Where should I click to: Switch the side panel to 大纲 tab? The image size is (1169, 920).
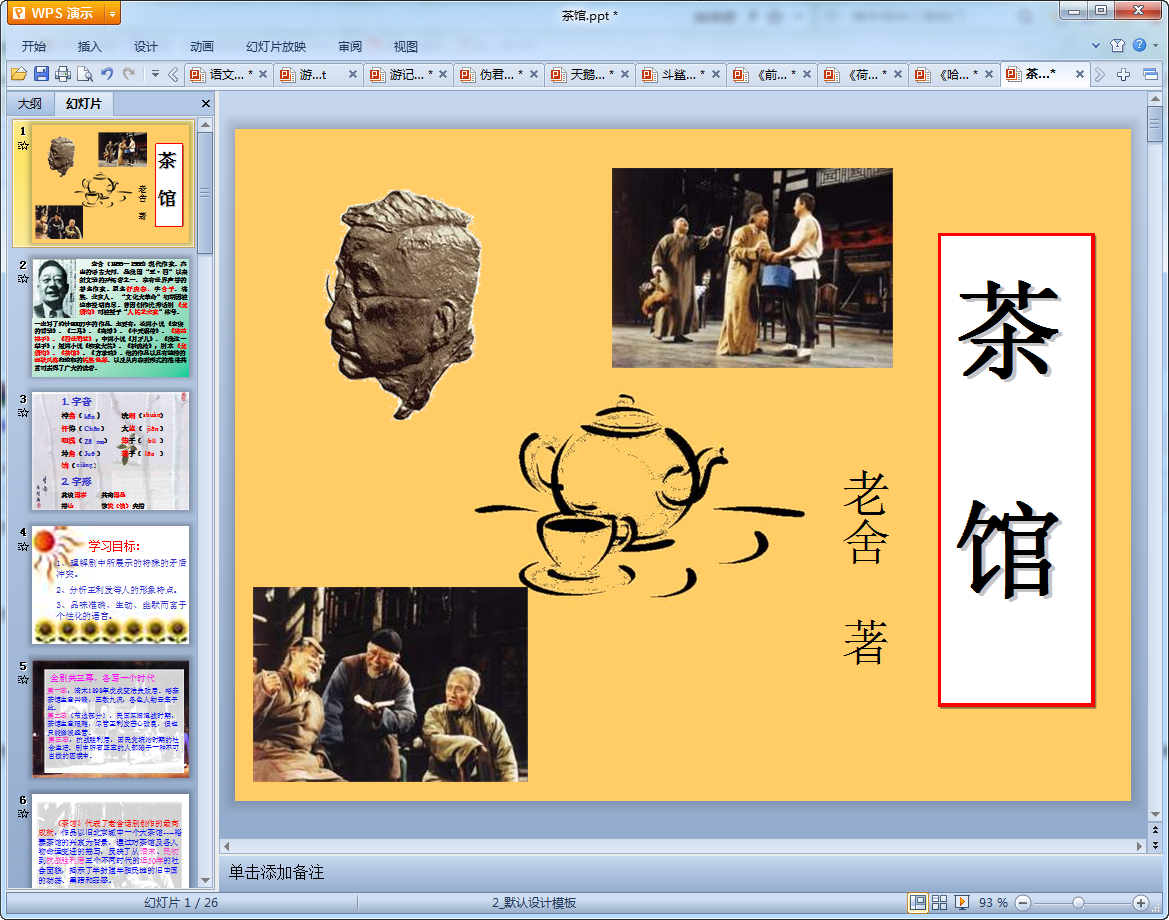click(30, 104)
